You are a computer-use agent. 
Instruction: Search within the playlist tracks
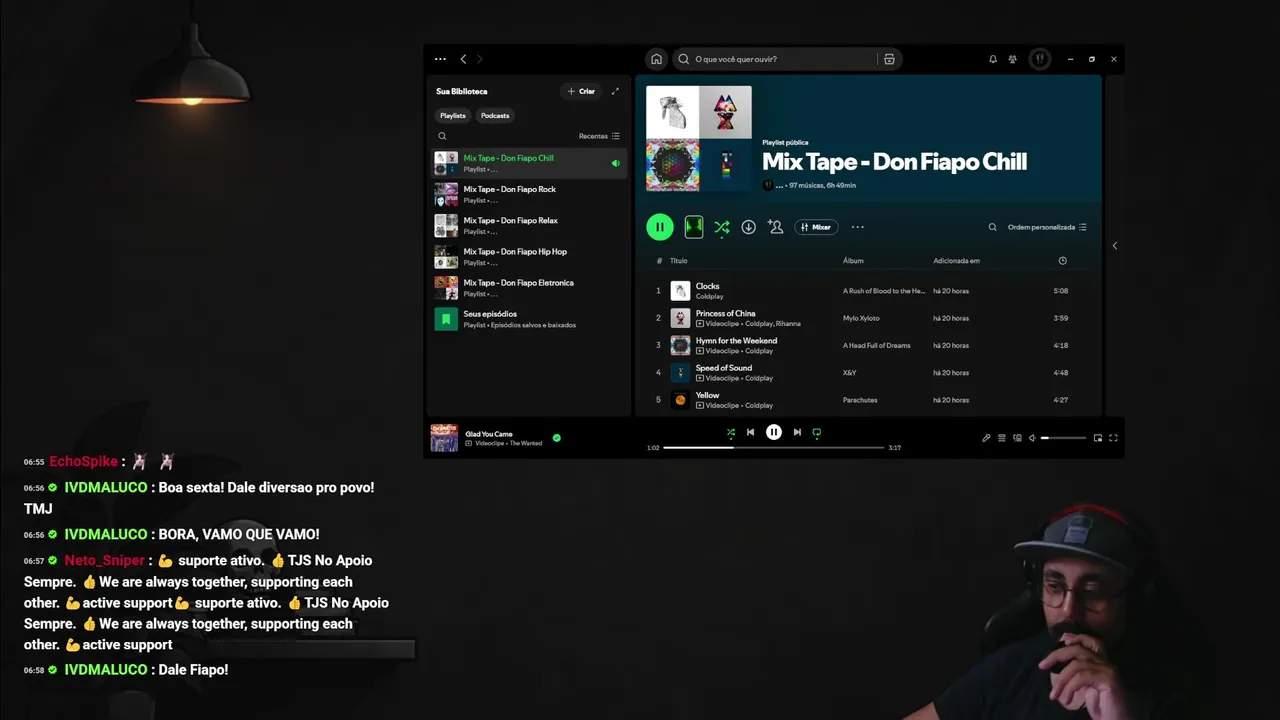[993, 227]
